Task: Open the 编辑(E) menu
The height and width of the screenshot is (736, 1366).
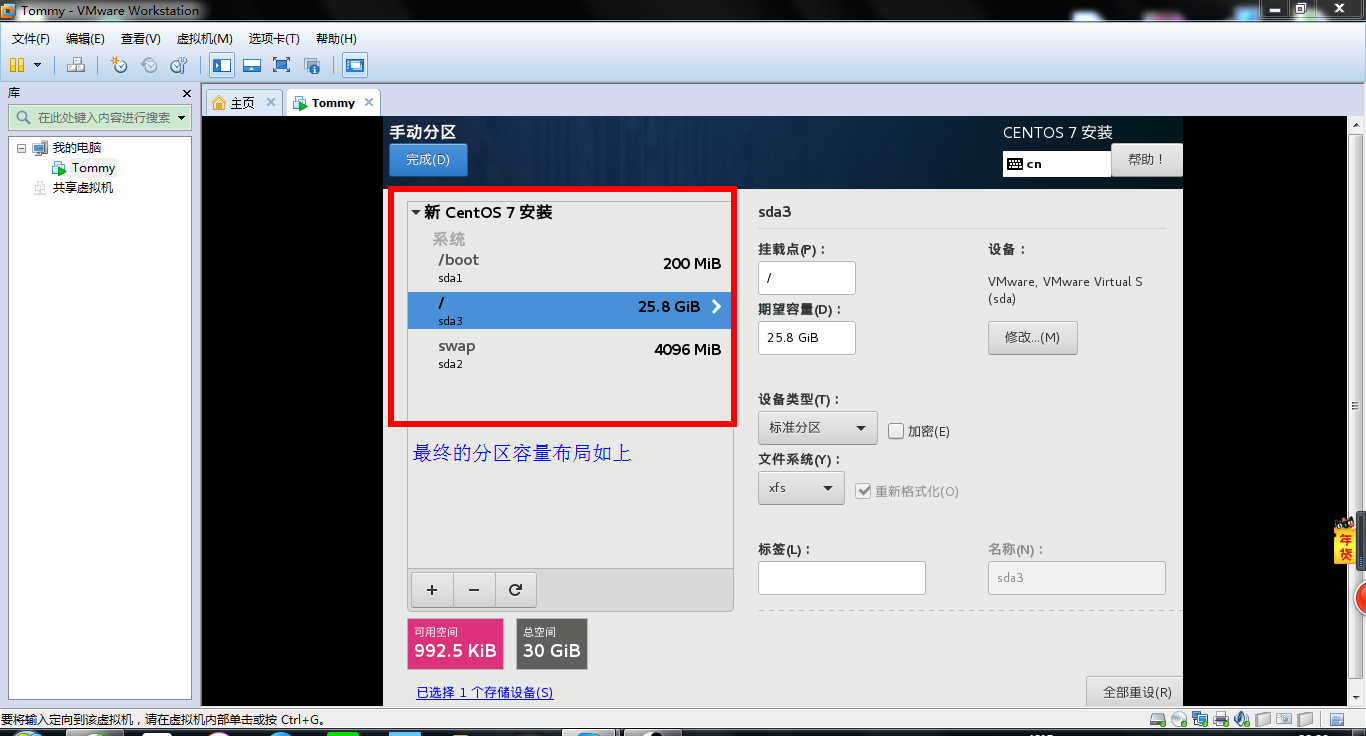Action: pyautogui.click(x=85, y=39)
